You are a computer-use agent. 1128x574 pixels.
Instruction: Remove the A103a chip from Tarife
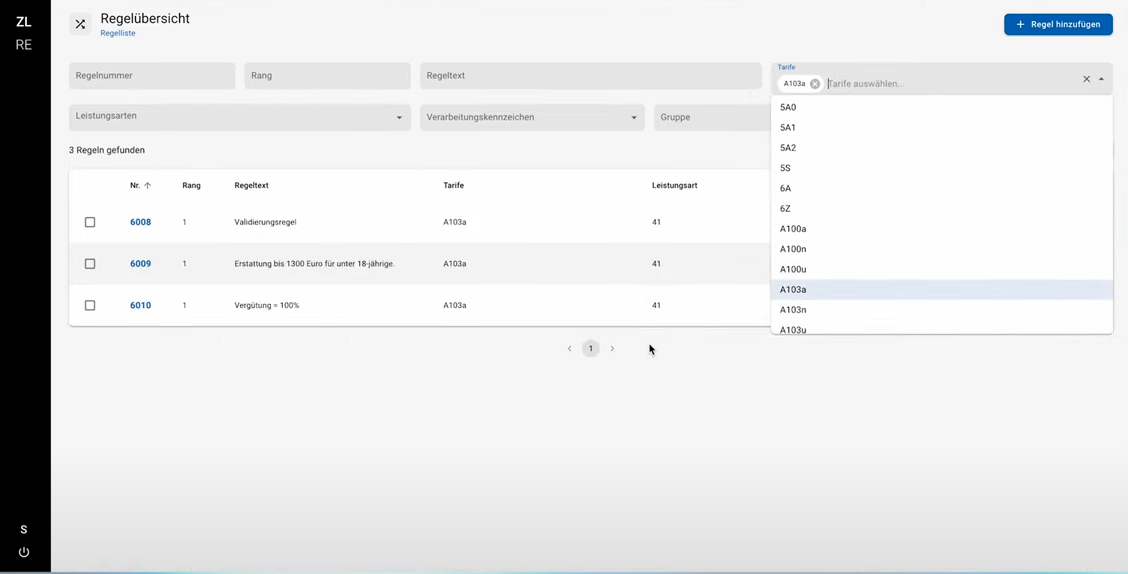(815, 84)
